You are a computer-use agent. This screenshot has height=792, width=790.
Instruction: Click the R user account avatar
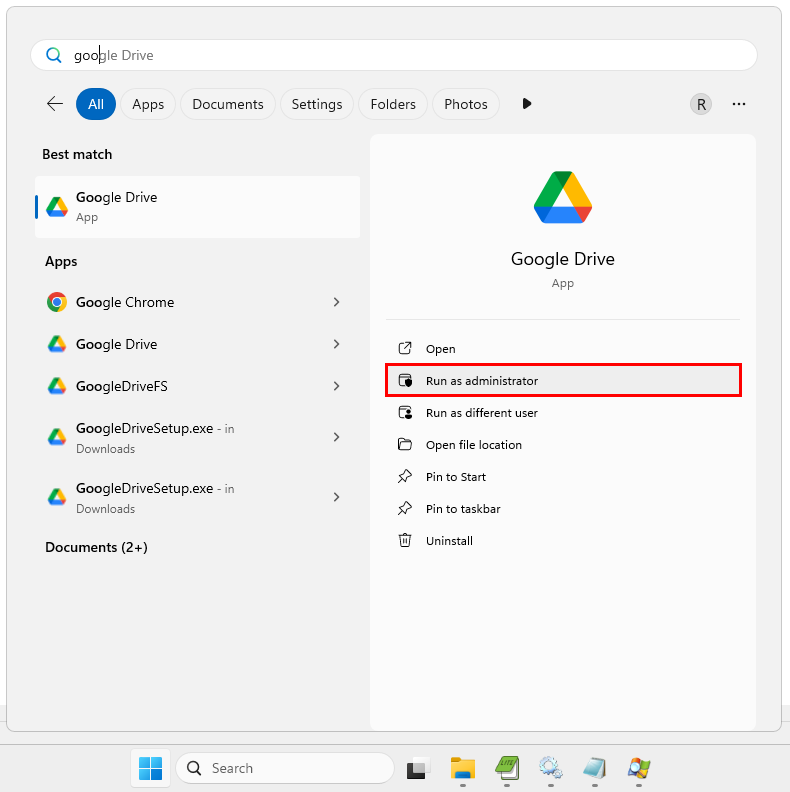click(x=701, y=104)
